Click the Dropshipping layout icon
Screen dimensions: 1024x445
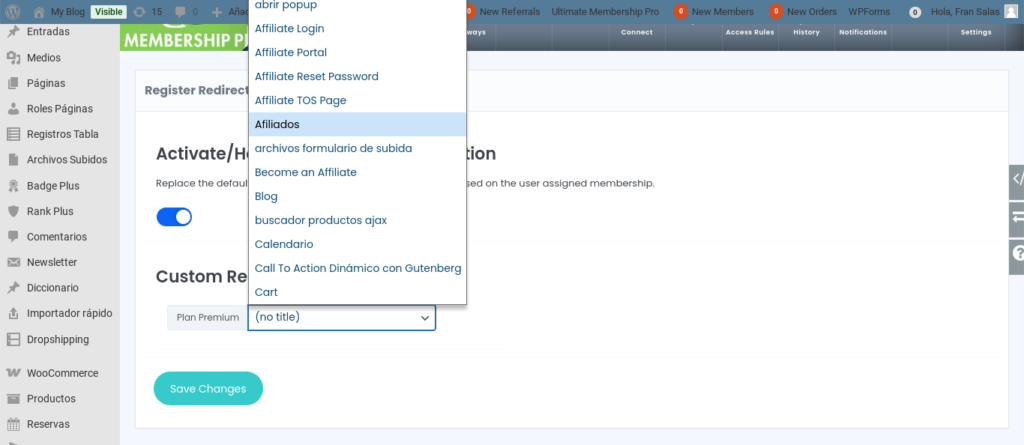pyautogui.click(x=13, y=339)
